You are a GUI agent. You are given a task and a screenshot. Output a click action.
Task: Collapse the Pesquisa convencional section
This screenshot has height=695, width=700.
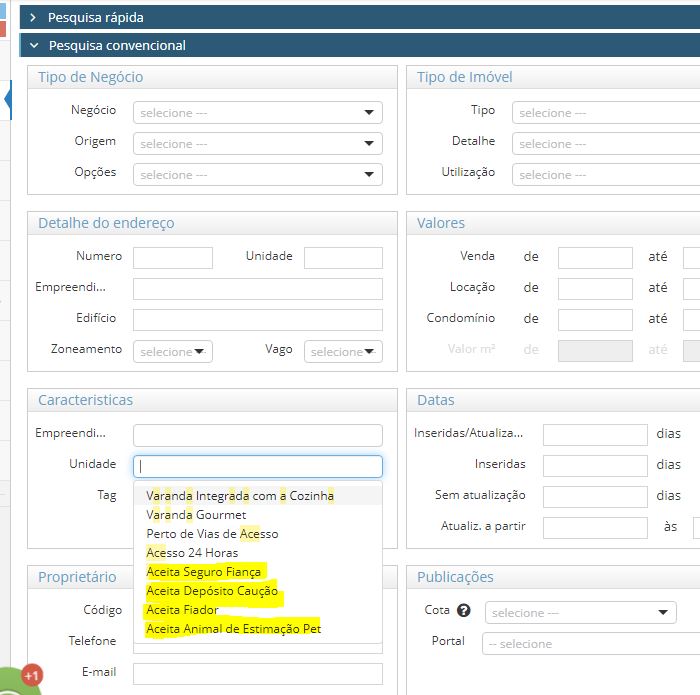pyautogui.click(x=116, y=45)
